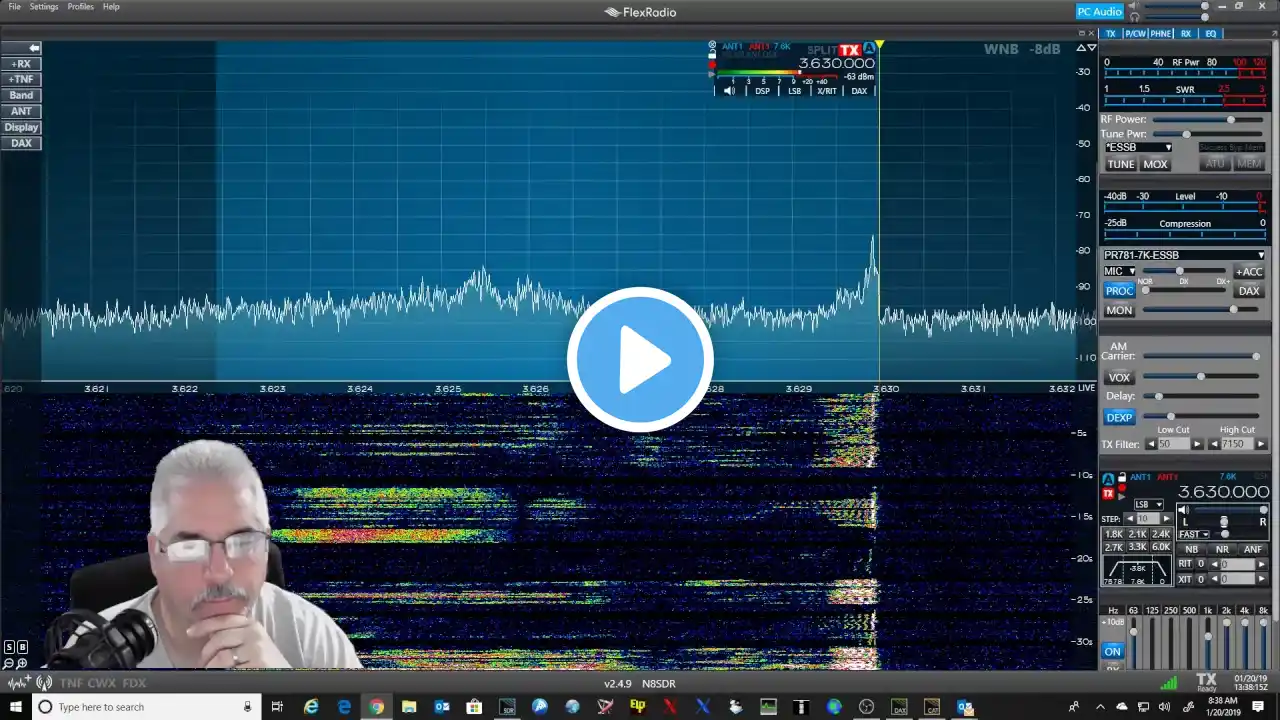Open the ESSB transmit profile dropdown

pyautogui.click(x=1138, y=147)
